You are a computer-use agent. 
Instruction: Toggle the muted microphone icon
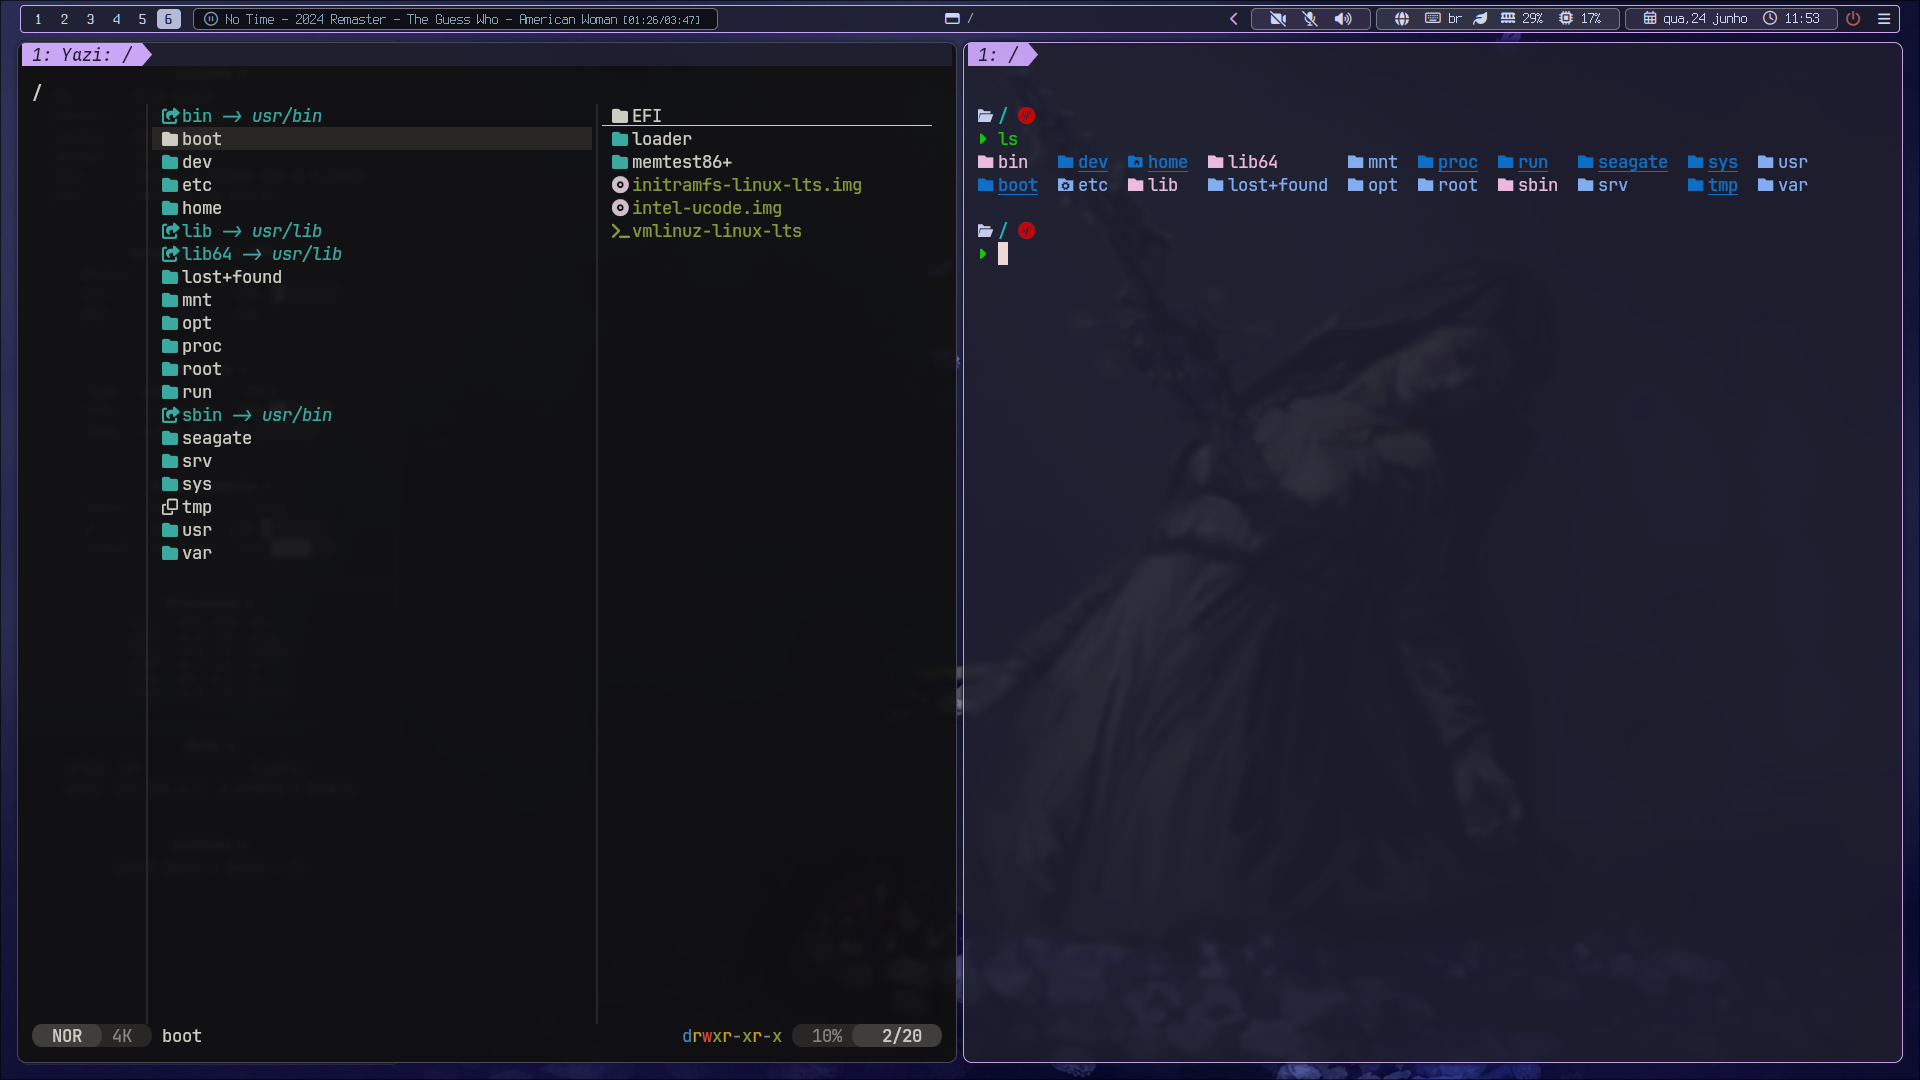(x=1310, y=19)
